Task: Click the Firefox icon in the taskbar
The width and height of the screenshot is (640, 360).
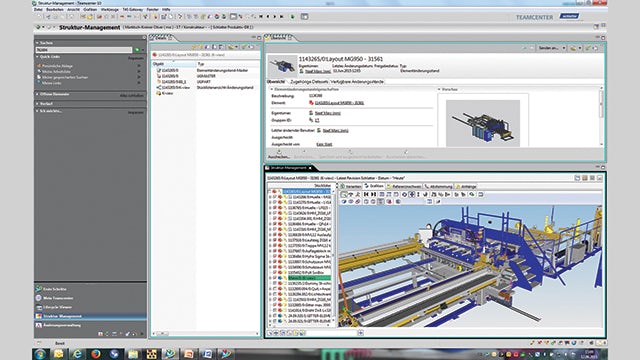Action: [96, 354]
